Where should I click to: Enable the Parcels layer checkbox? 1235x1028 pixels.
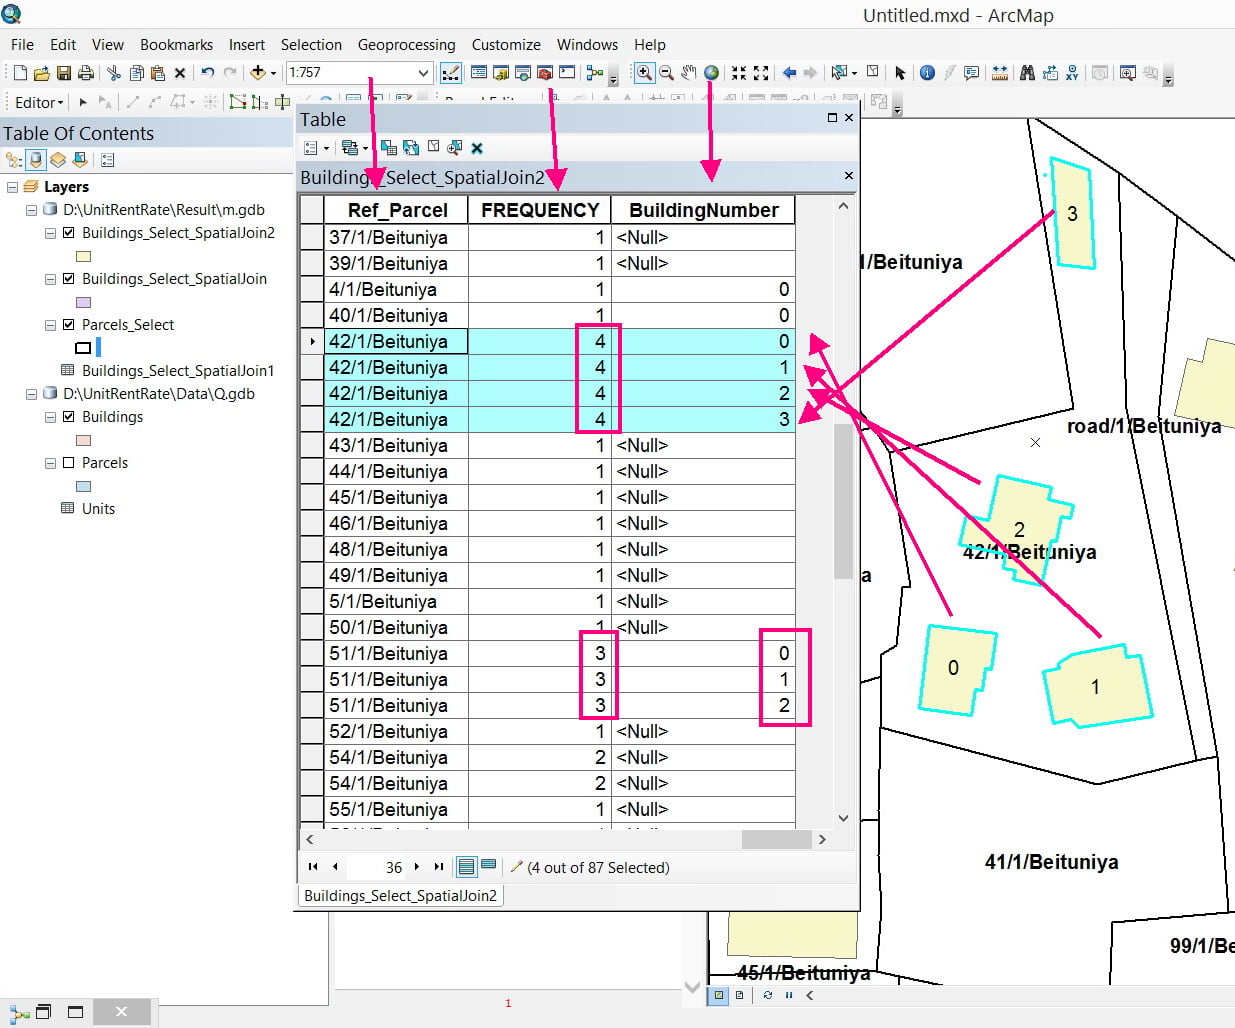[x=69, y=463]
